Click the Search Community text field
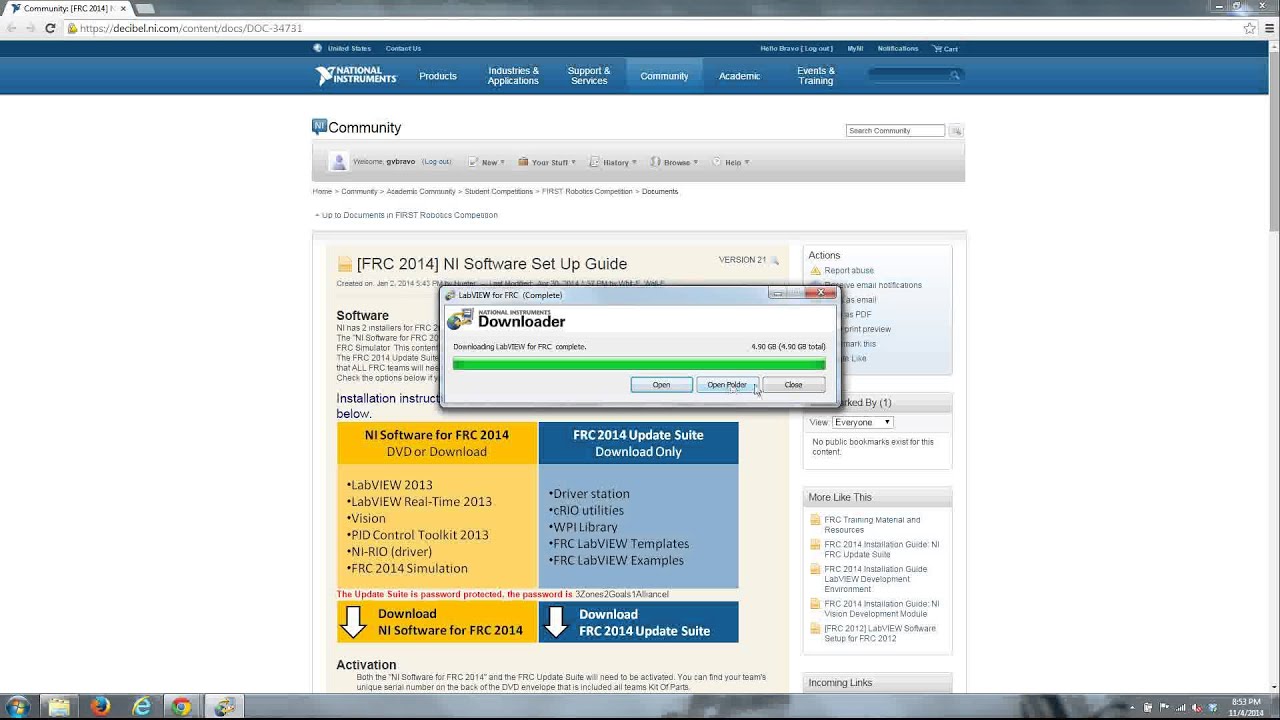This screenshot has height=720, width=1280. [x=895, y=130]
